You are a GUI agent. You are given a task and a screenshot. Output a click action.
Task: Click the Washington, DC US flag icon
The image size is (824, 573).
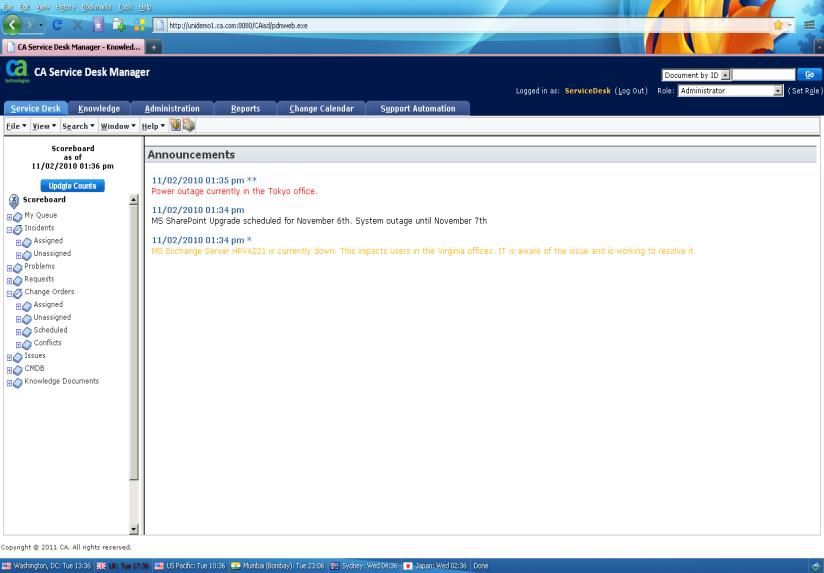point(6,566)
